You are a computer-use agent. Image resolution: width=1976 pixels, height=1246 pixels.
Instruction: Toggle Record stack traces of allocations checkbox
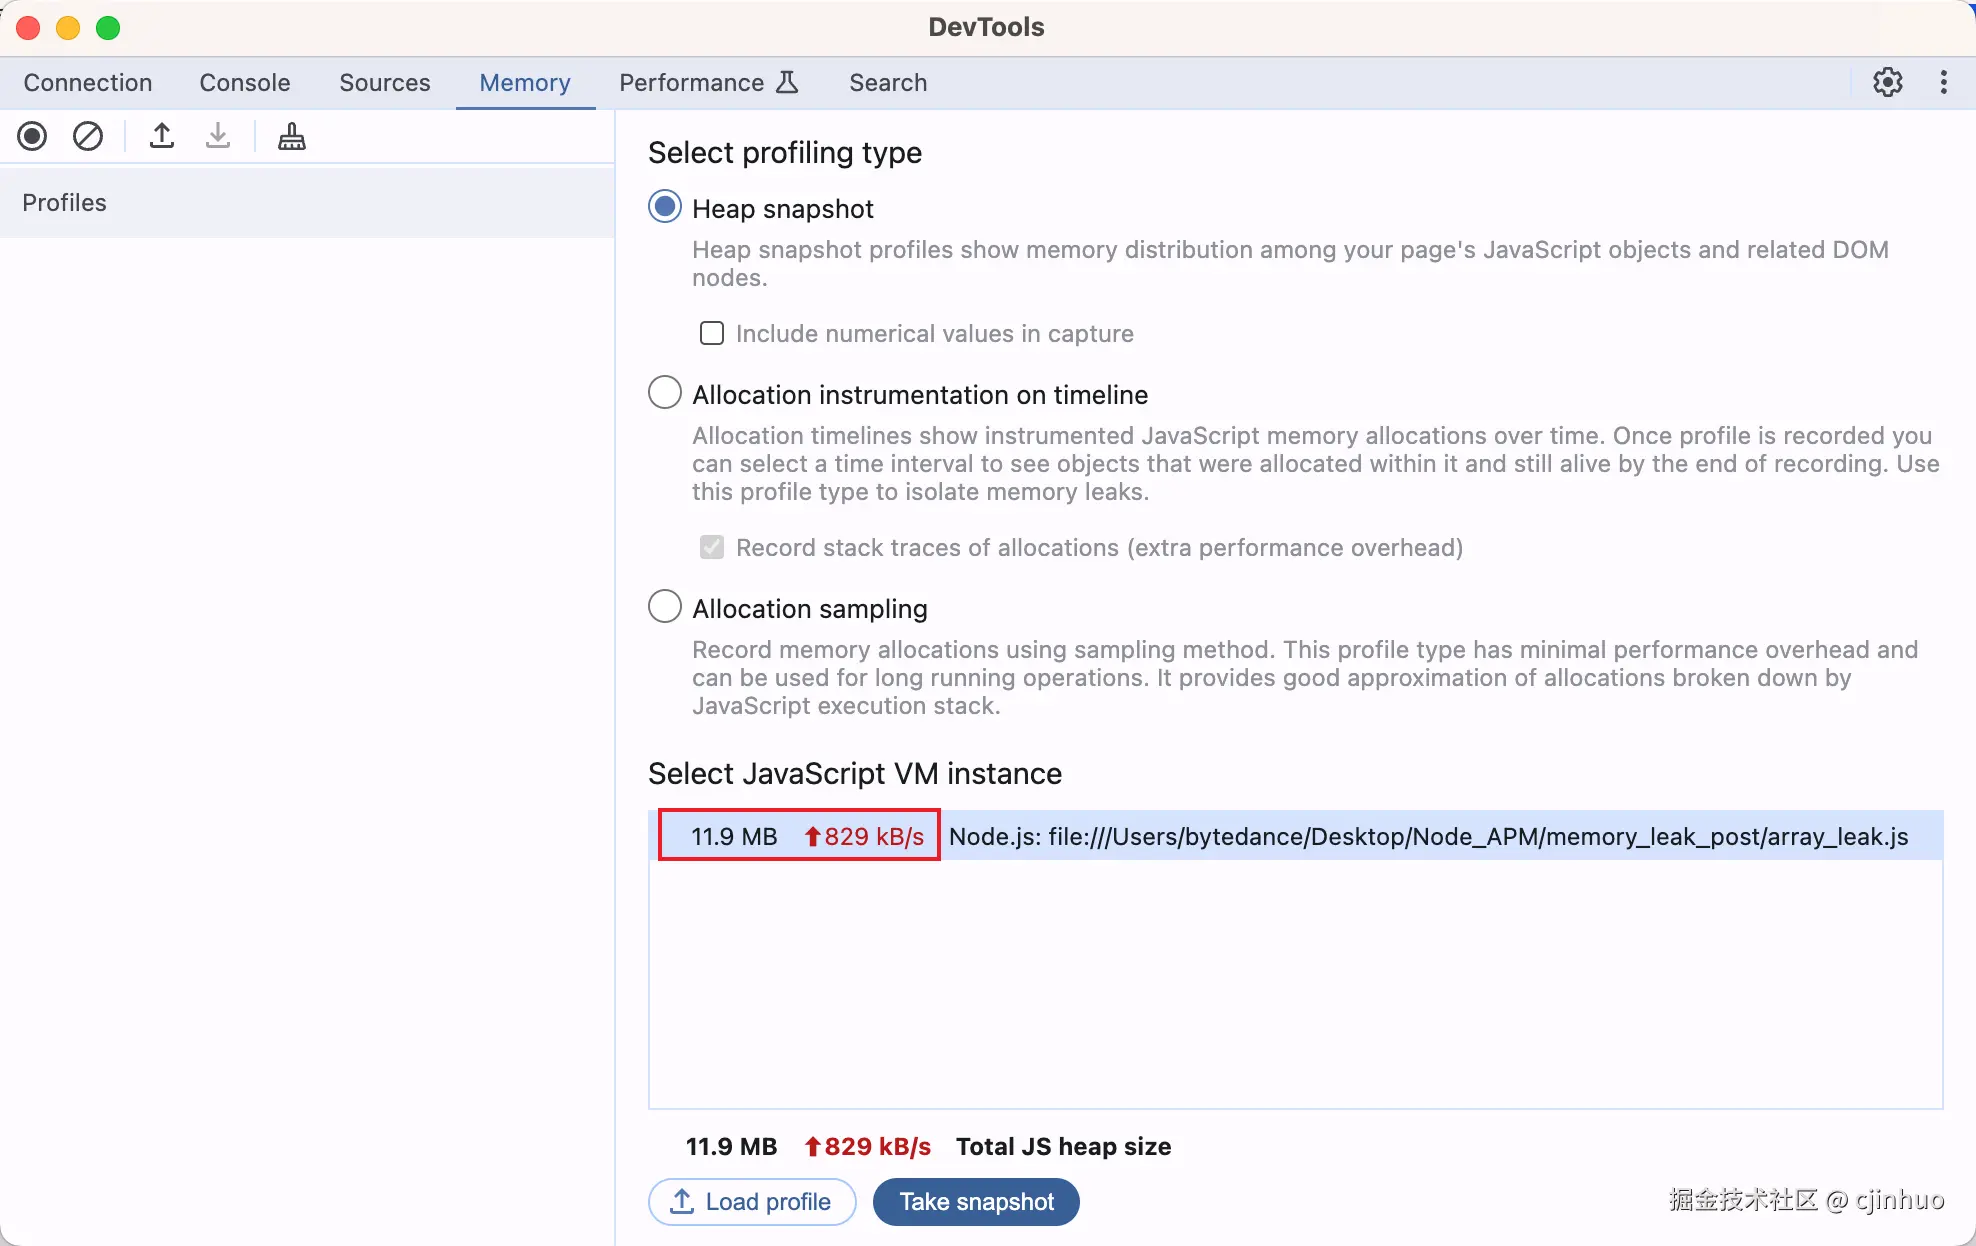(712, 547)
